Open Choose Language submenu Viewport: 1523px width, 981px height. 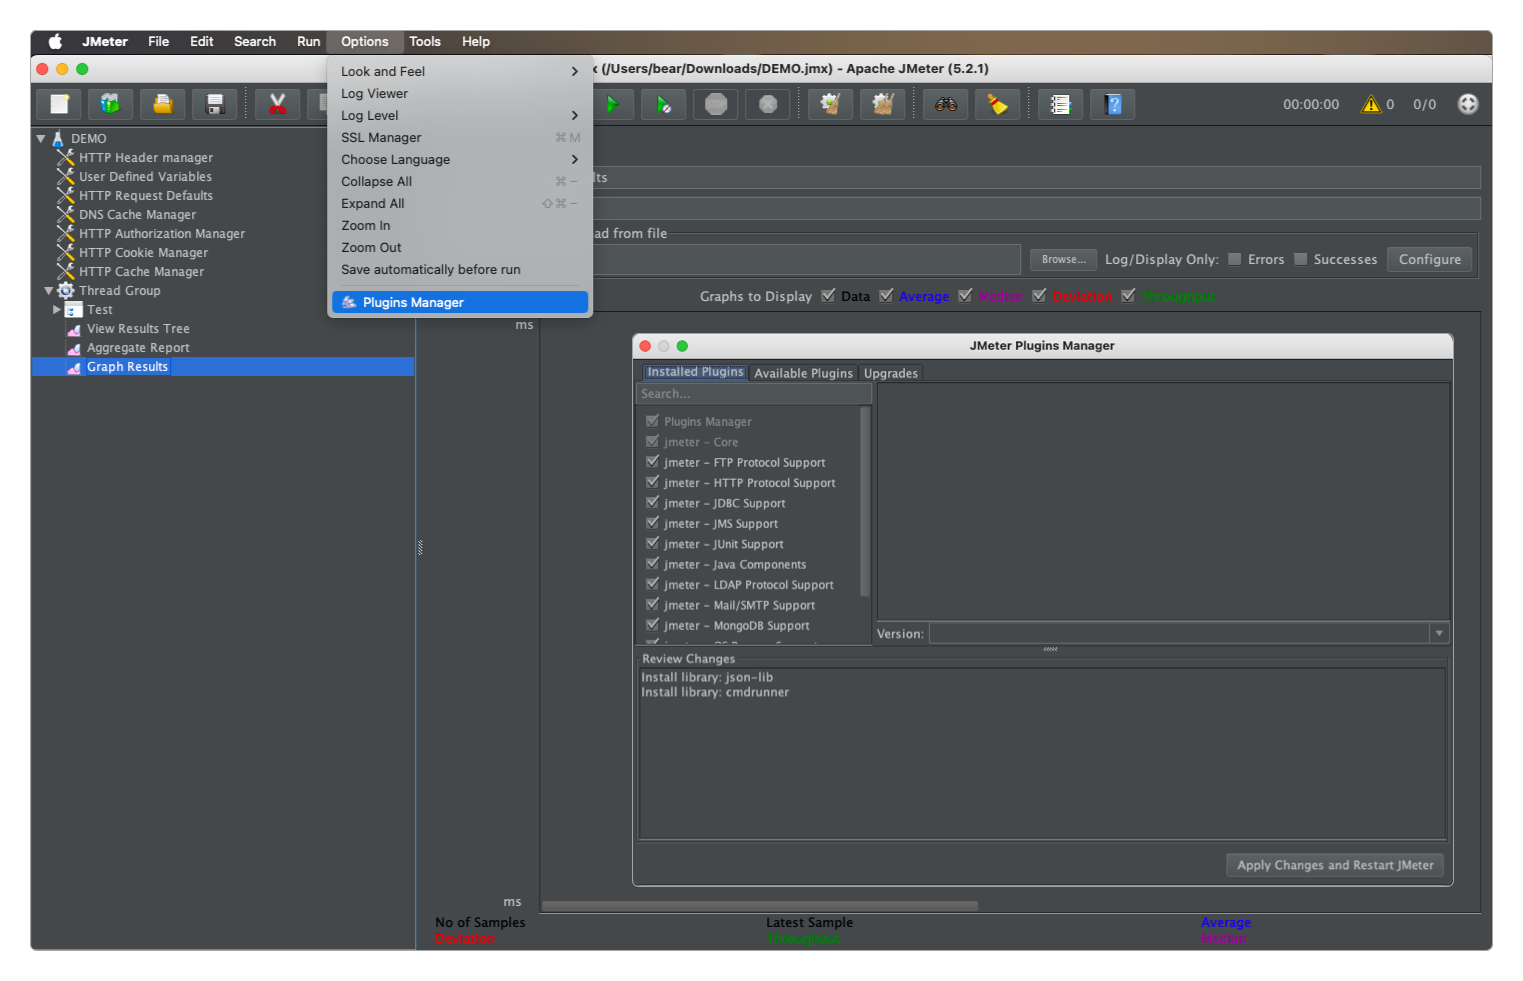click(x=460, y=159)
